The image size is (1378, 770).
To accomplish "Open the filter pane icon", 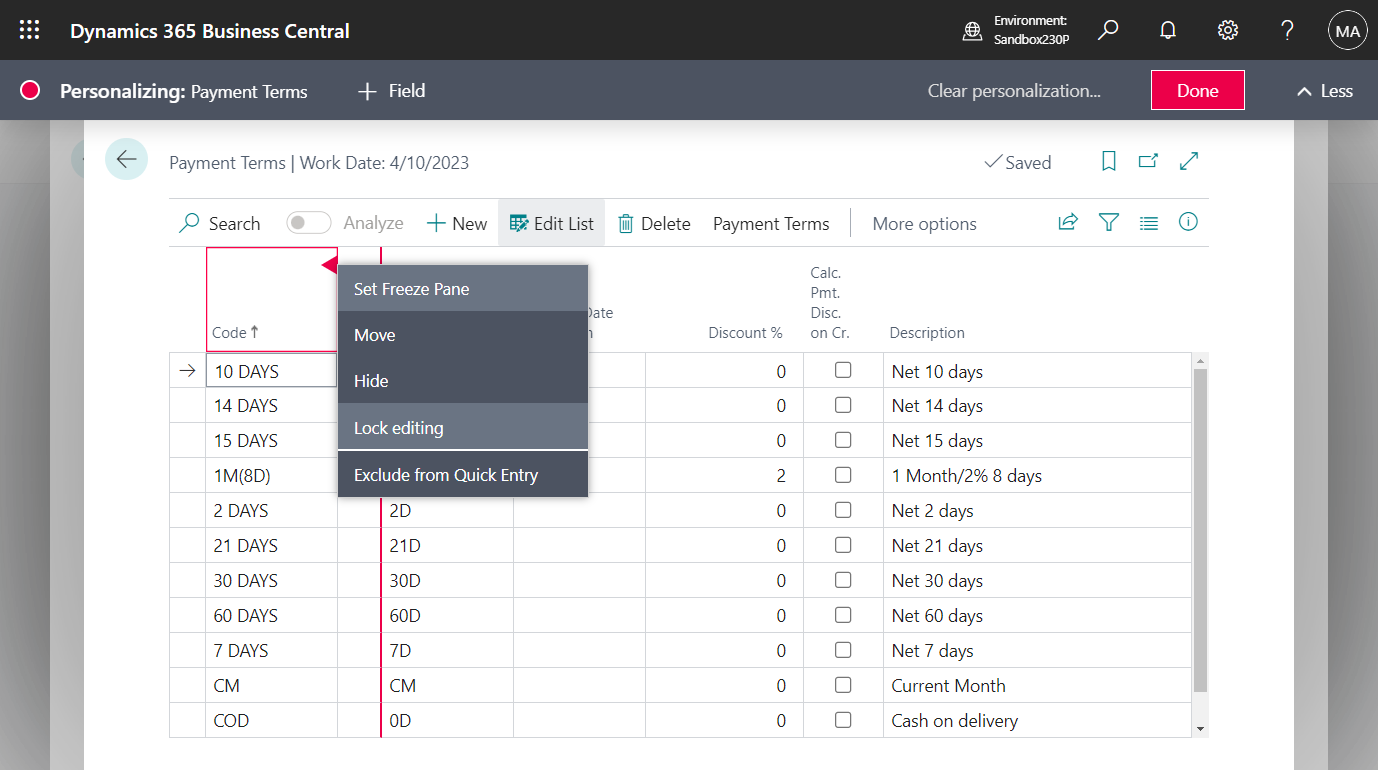I will tap(1108, 223).
